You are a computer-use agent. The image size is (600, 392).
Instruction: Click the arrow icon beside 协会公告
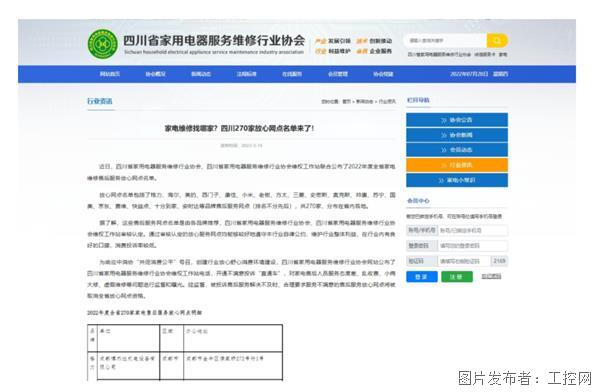(x=444, y=120)
